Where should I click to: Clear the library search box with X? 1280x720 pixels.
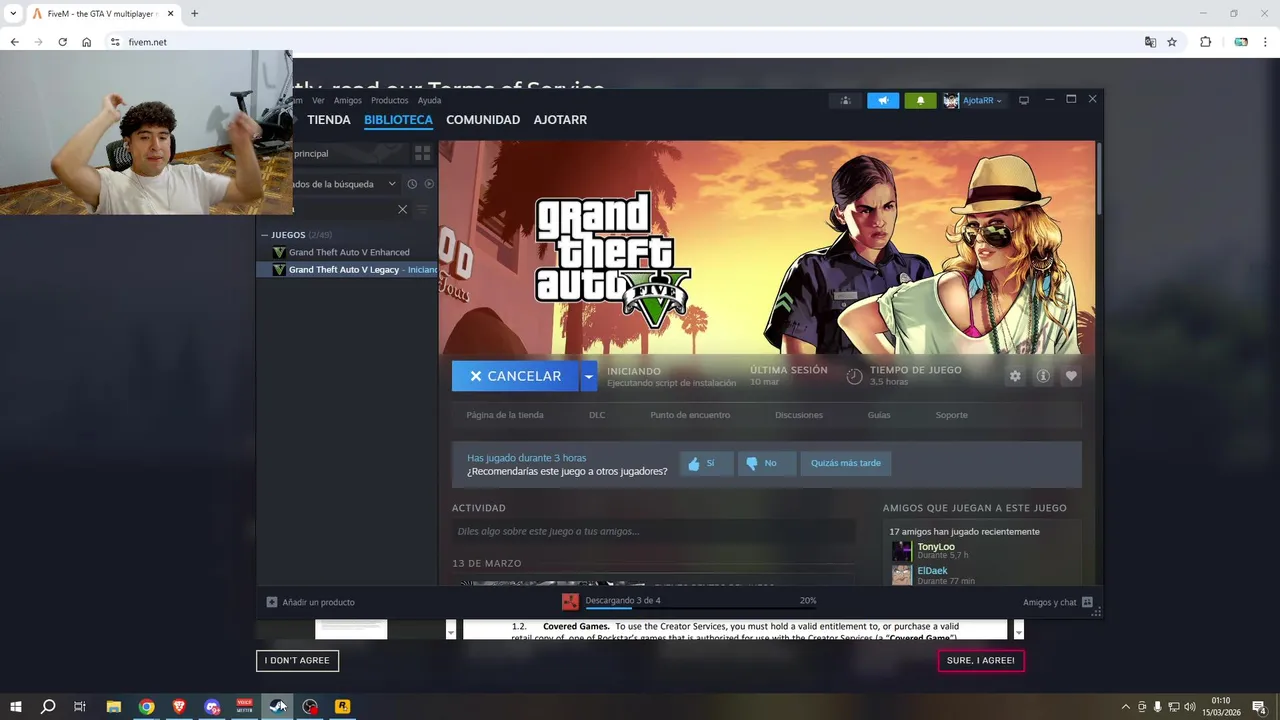[402, 209]
